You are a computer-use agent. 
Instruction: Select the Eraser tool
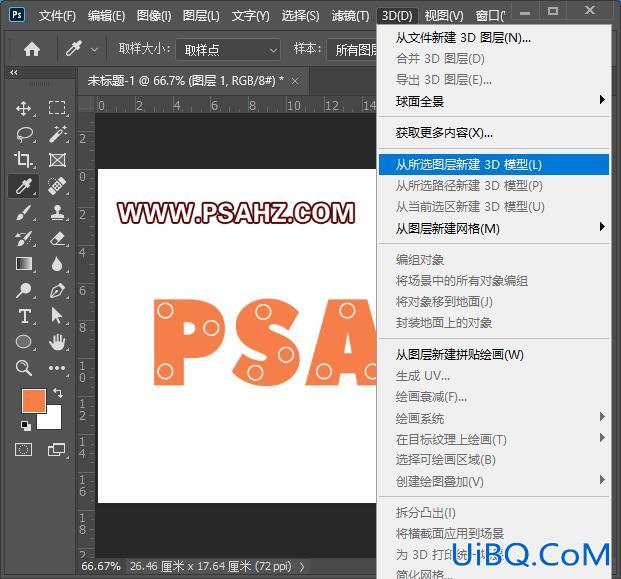pyautogui.click(x=57, y=238)
